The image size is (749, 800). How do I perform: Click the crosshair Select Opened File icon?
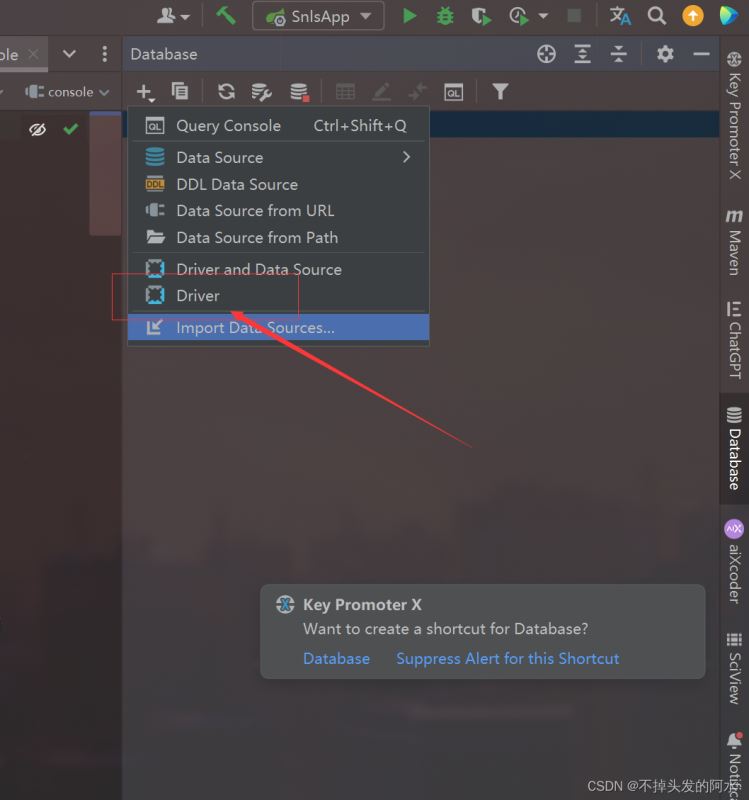546,54
